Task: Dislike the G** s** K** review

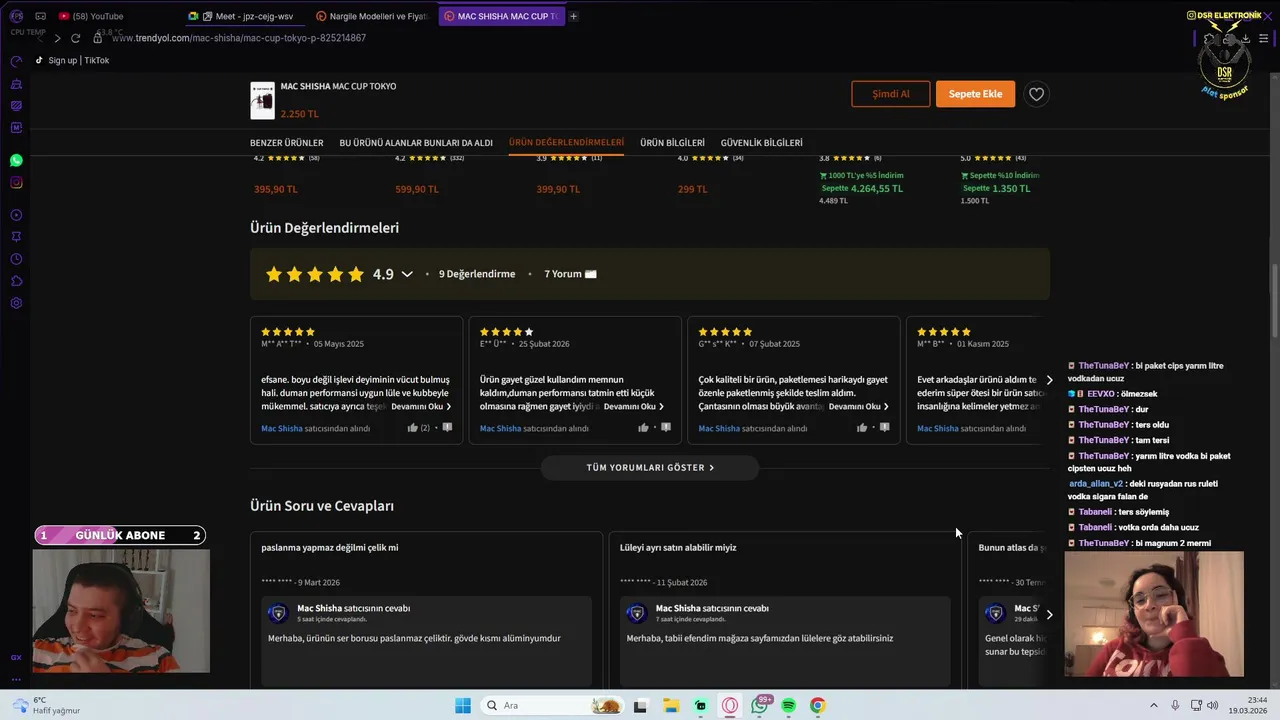Action: [884, 428]
